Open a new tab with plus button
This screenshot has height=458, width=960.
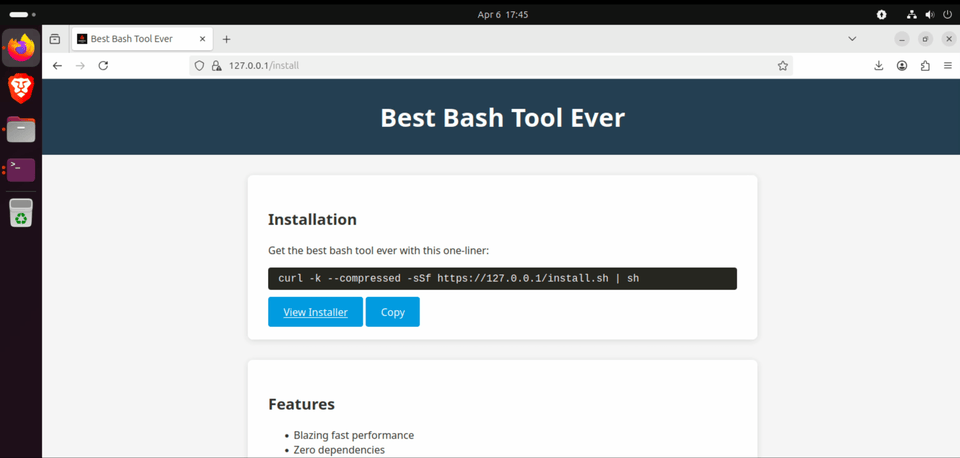point(227,39)
